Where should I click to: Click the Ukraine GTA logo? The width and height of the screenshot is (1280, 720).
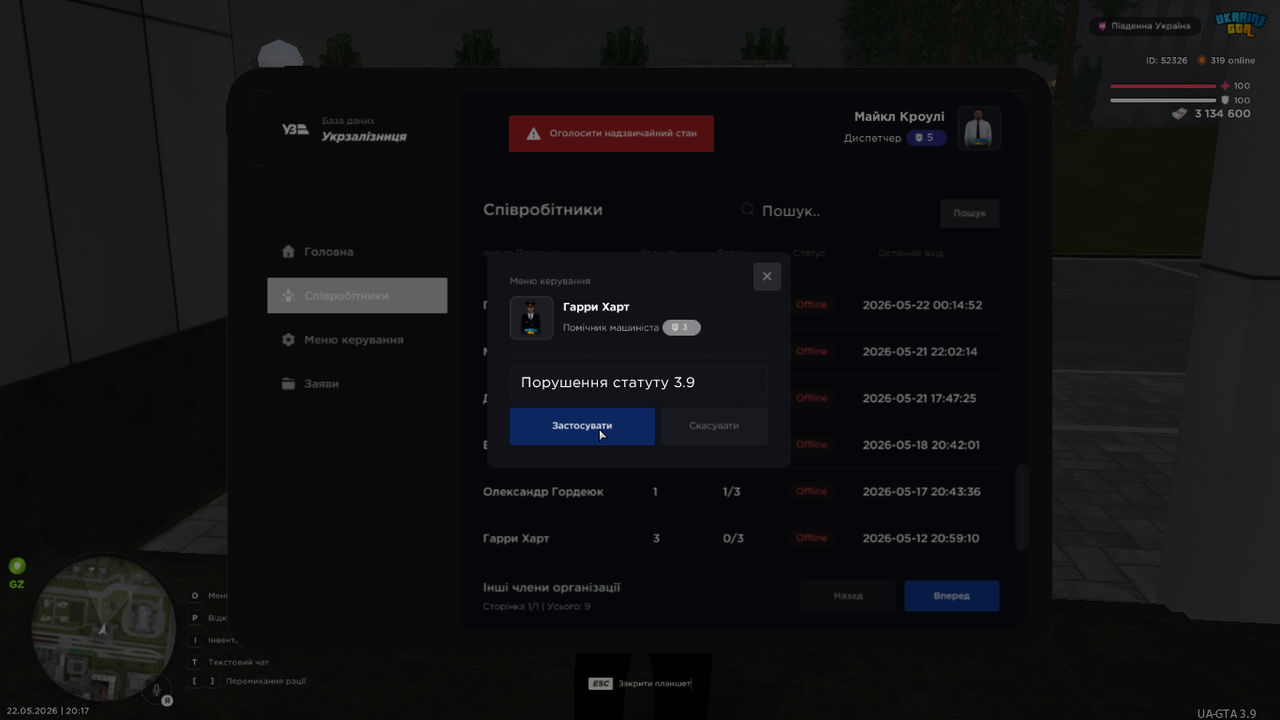pyautogui.click(x=1240, y=25)
